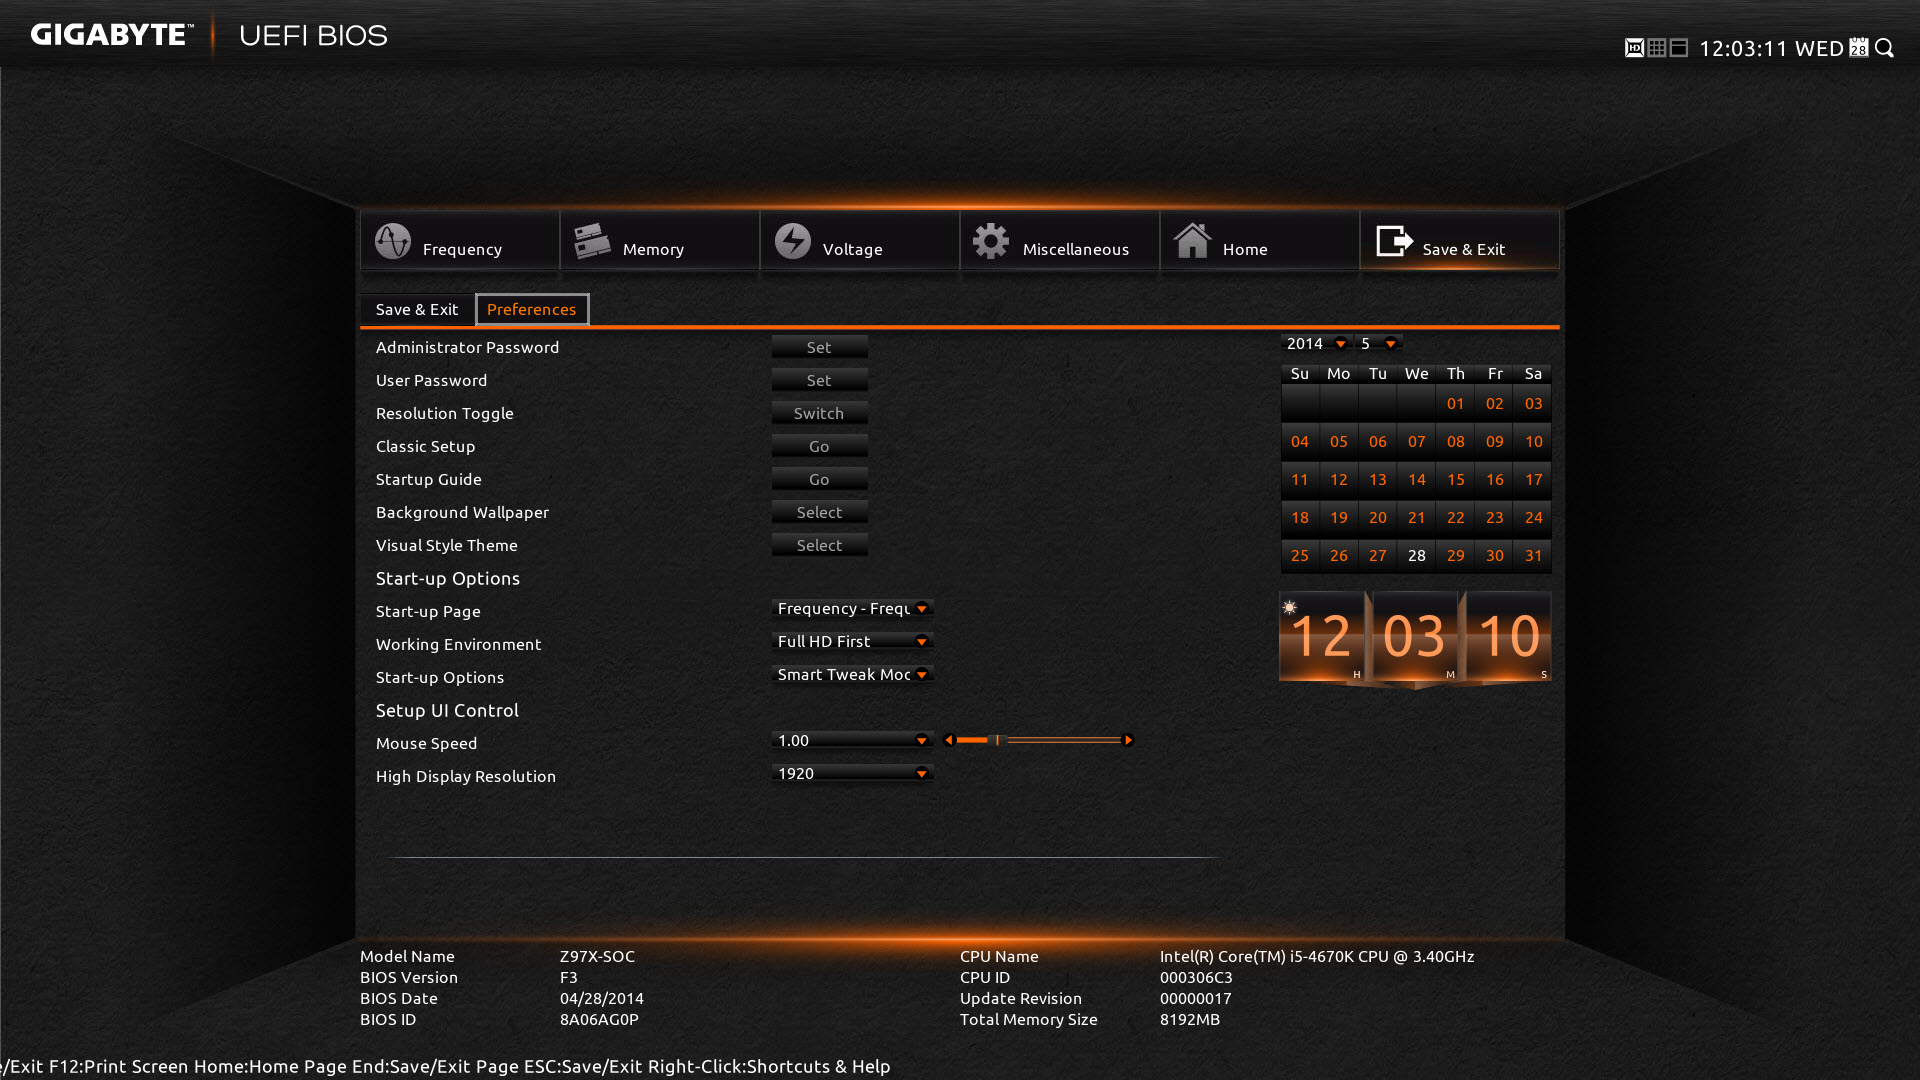Click the seconds 10 clock tile
The height and width of the screenshot is (1080, 1920).
point(1509,637)
